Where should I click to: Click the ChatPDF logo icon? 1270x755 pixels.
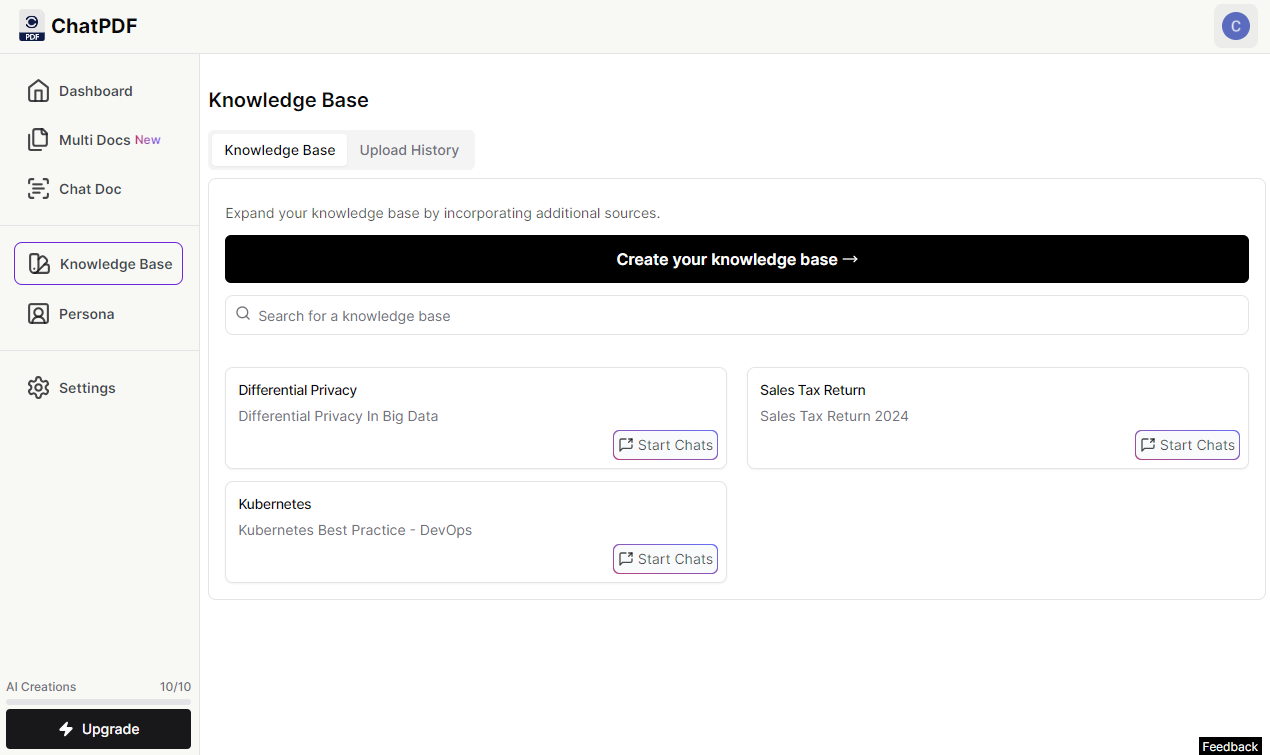(32, 26)
